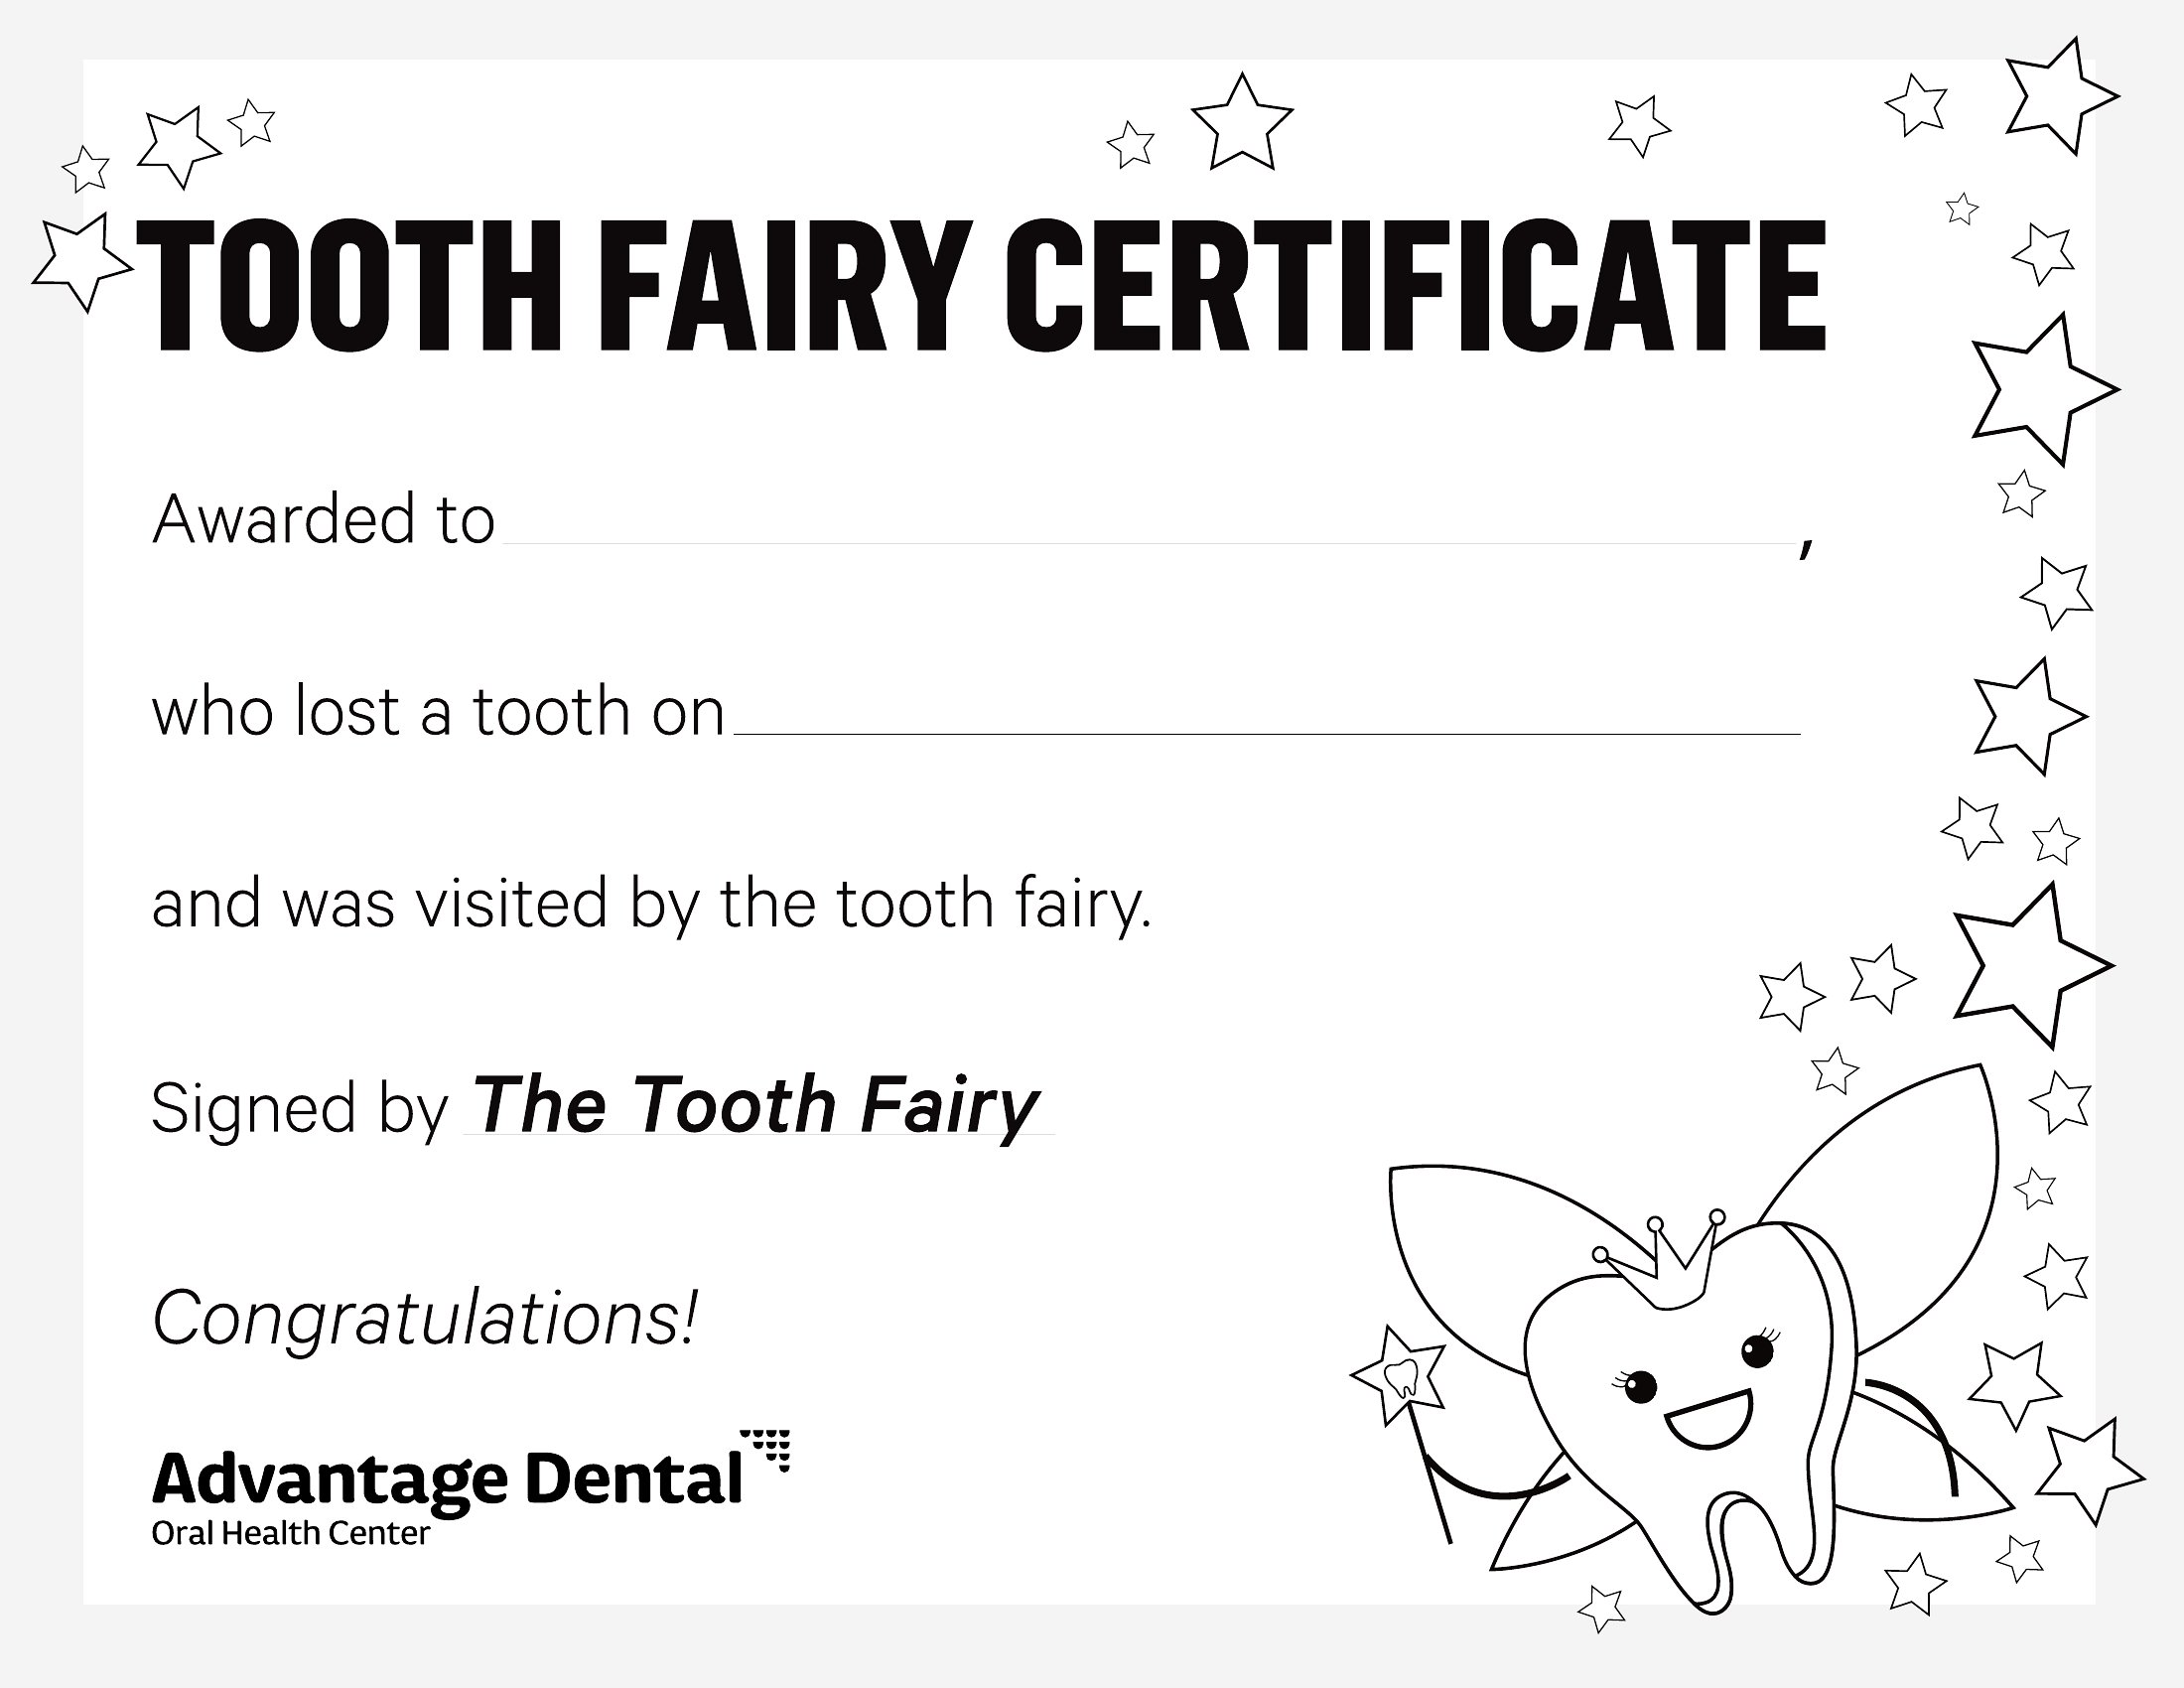
Task: Click the tooth fairy's crown
Action: click(1661, 1261)
